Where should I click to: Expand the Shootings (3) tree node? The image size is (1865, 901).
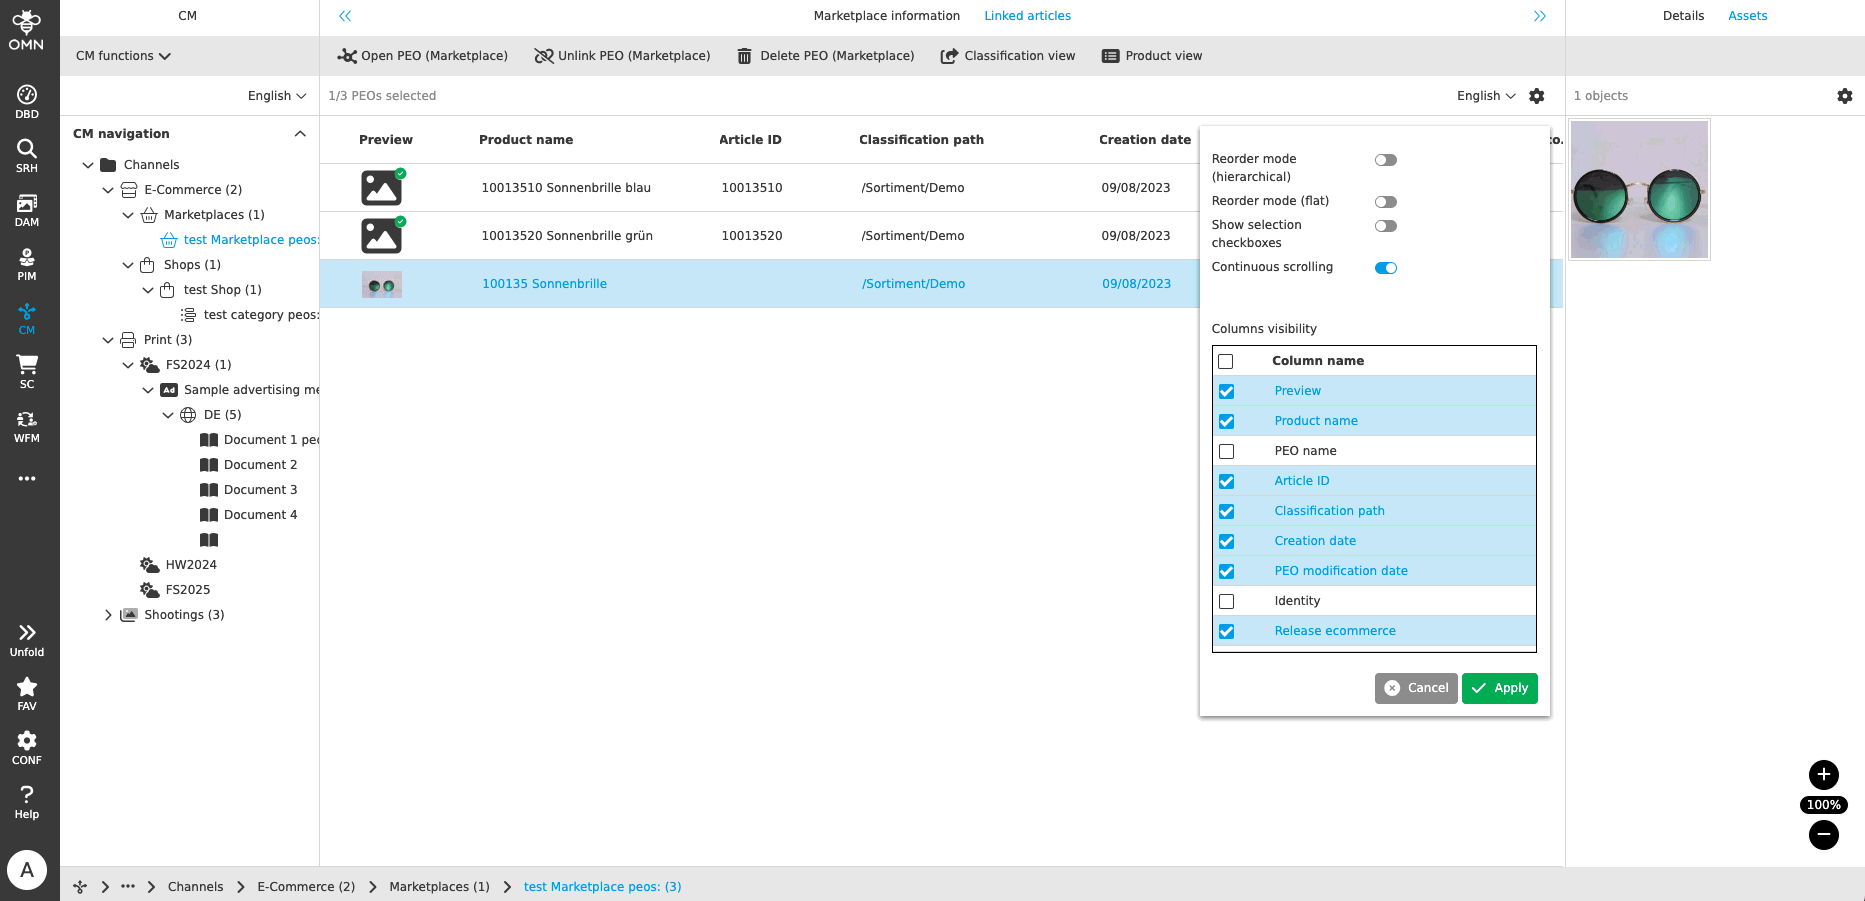pyautogui.click(x=108, y=615)
